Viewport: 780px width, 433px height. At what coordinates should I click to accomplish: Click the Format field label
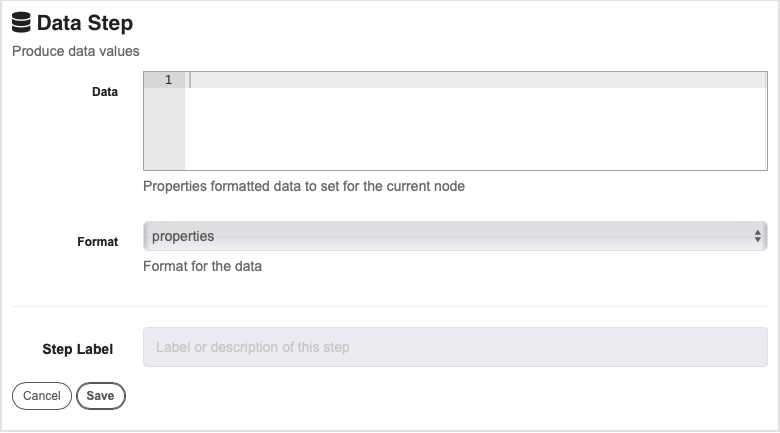click(x=98, y=242)
